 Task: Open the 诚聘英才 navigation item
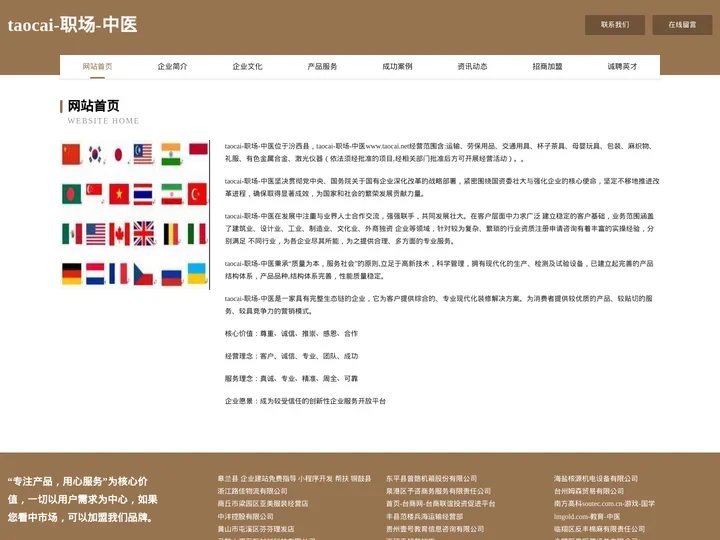pos(622,66)
